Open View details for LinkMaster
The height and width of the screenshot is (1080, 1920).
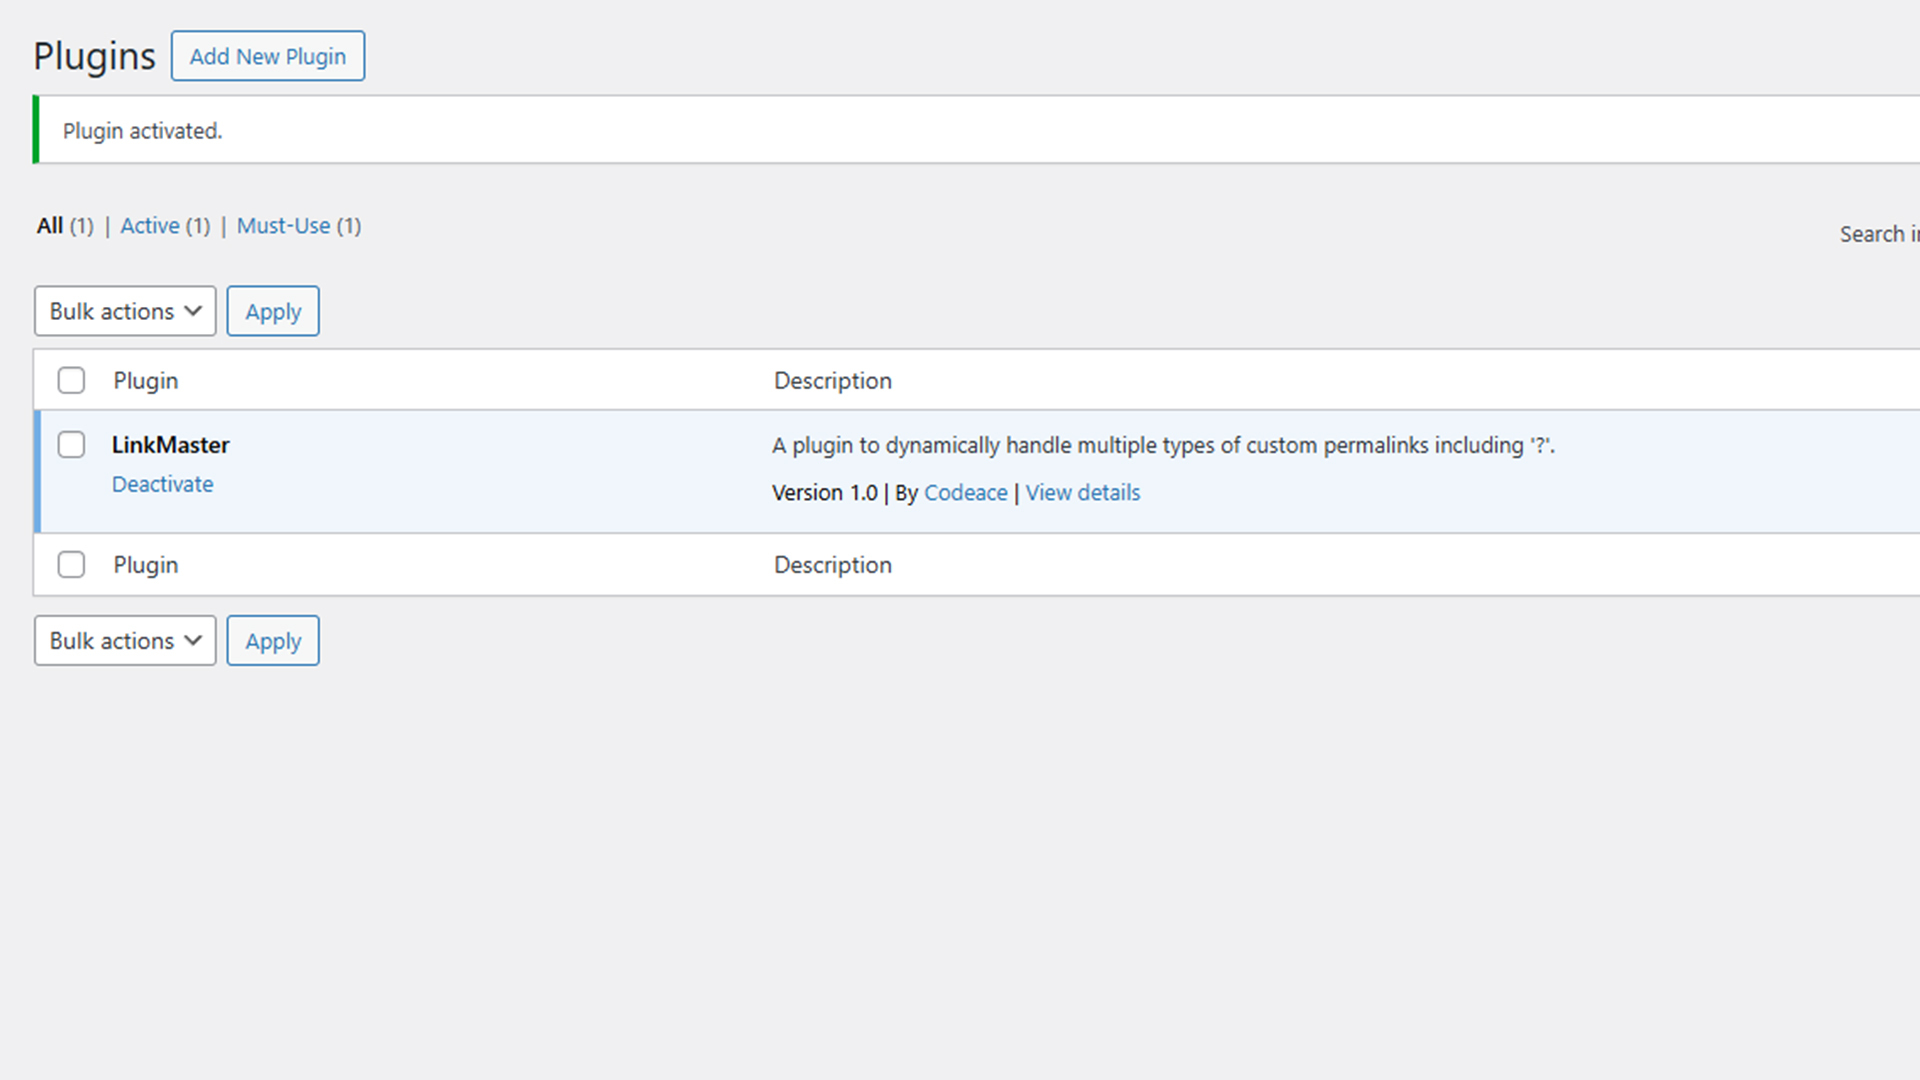click(x=1083, y=493)
